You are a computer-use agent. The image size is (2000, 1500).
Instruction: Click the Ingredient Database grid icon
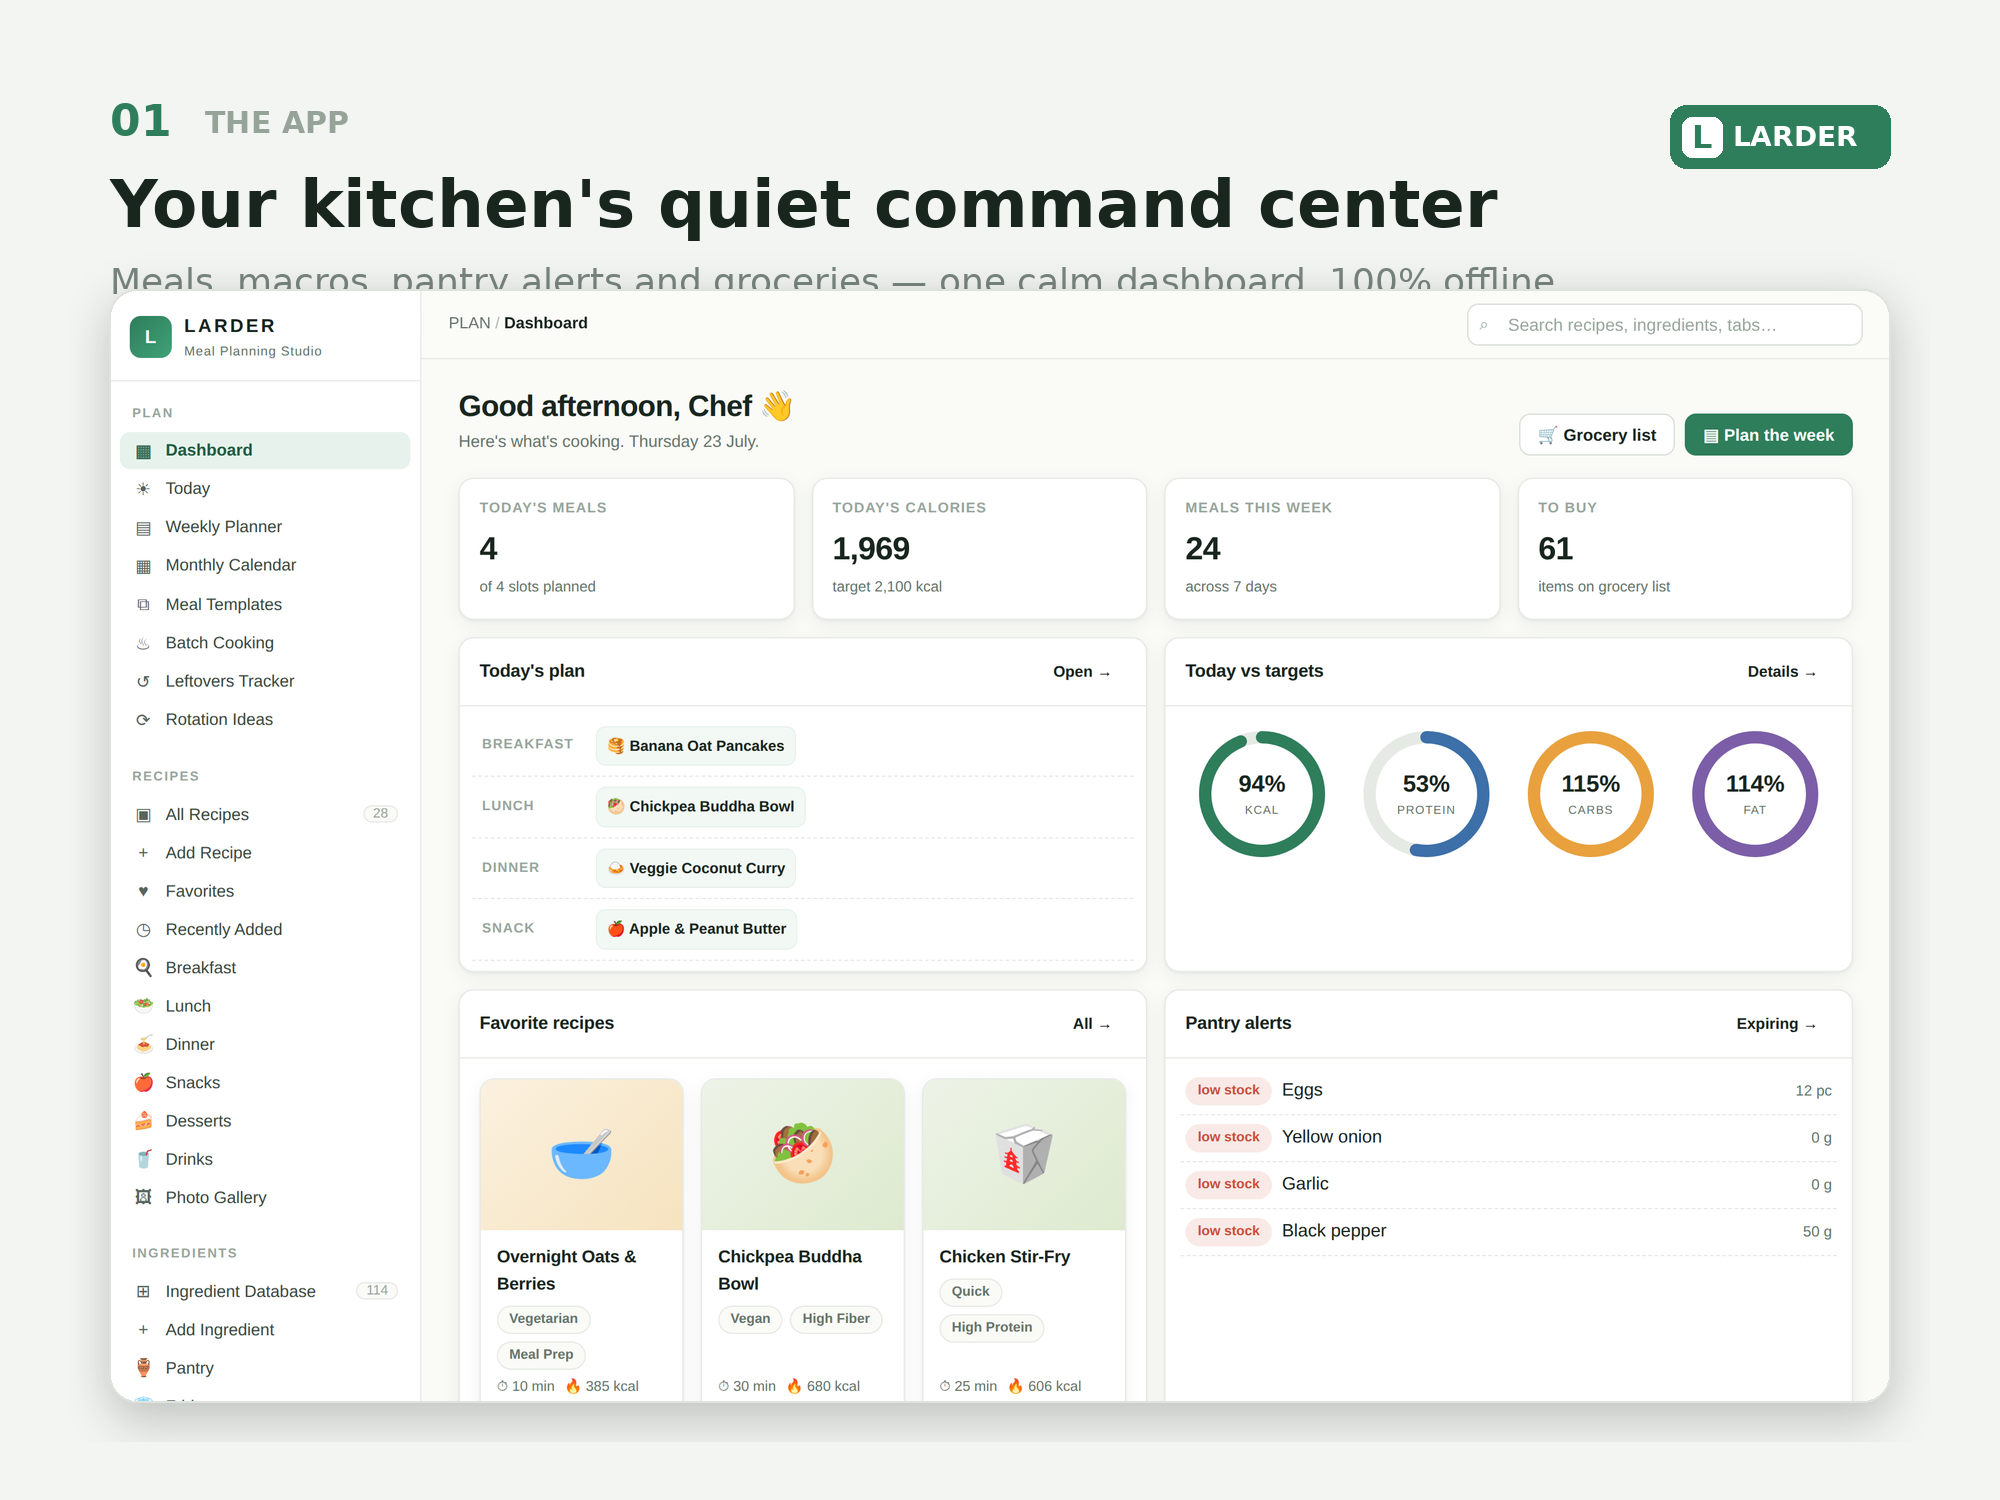(x=143, y=1292)
